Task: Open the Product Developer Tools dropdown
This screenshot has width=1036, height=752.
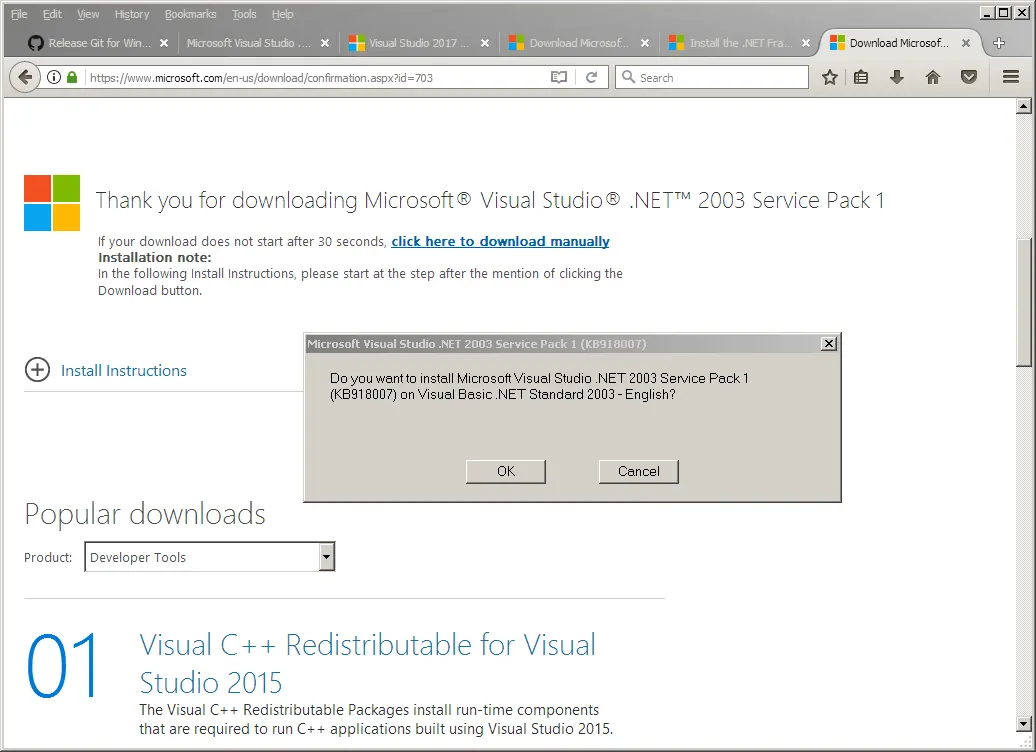Action: (x=209, y=557)
